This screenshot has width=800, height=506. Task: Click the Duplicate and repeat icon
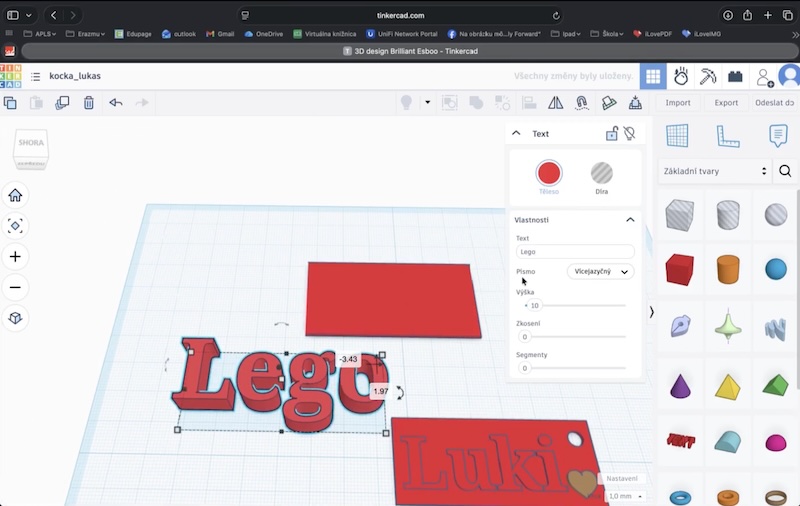pyautogui.click(x=62, y=103)
